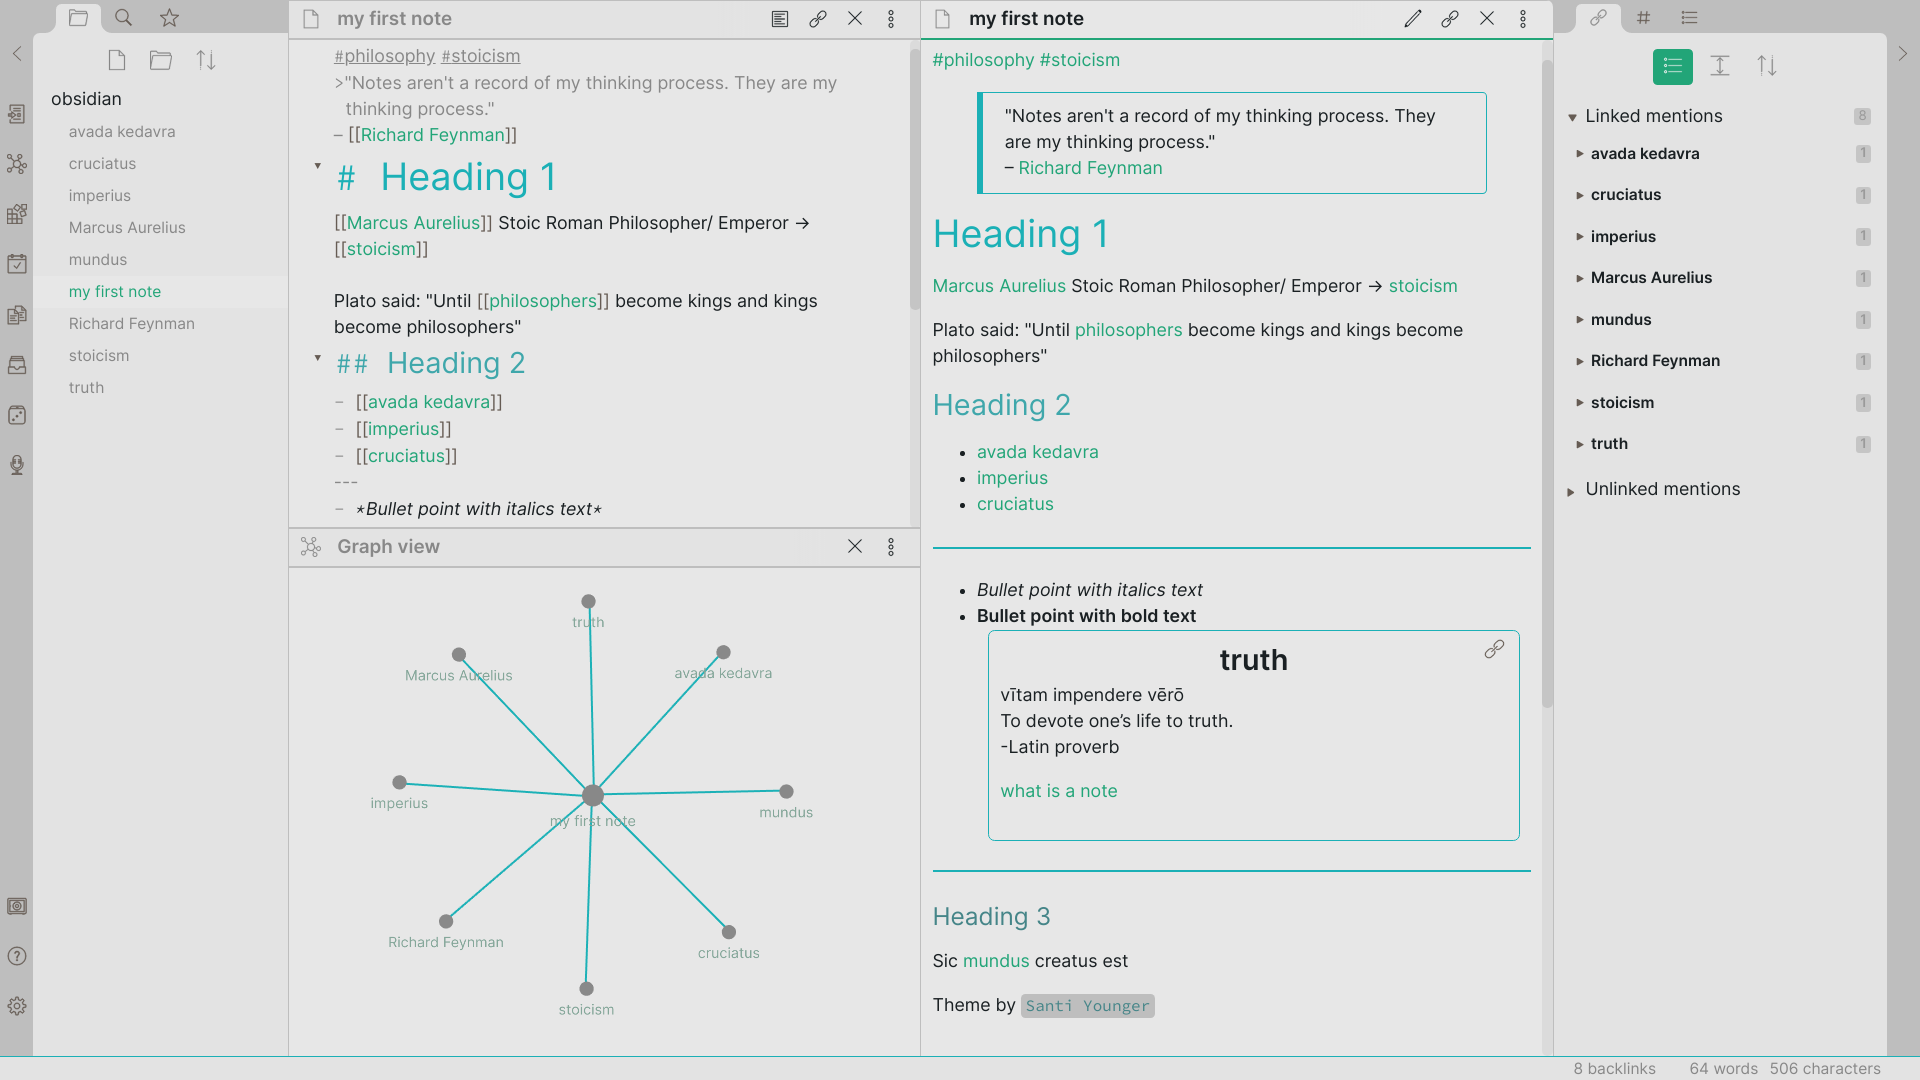Collapse Linked mentions section
The width and height of the screenshot is (1920, 1080).
tap(1572, 118)
